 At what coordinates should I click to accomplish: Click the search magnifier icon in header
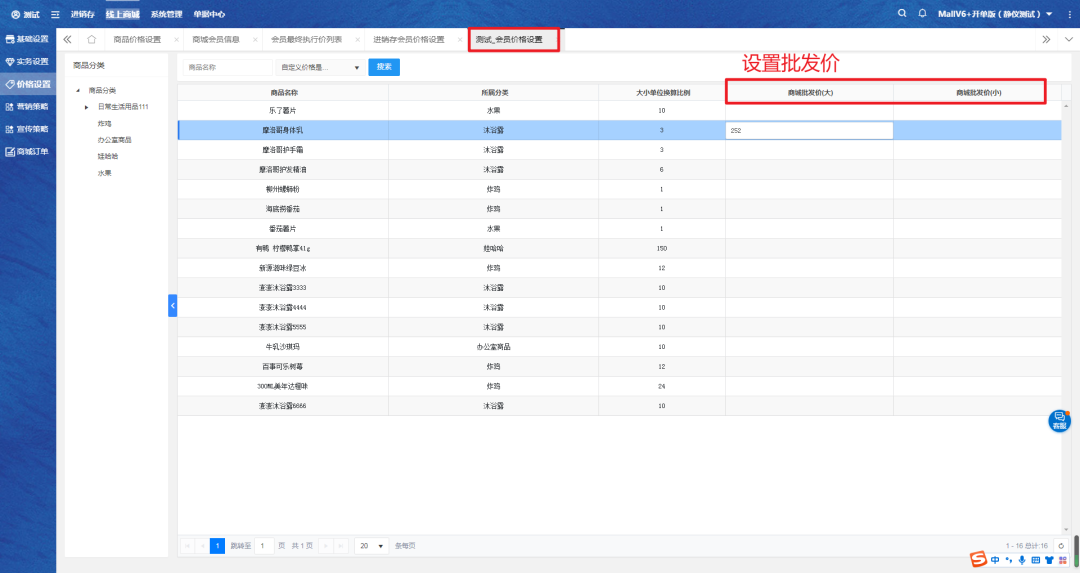click(902, 14)
